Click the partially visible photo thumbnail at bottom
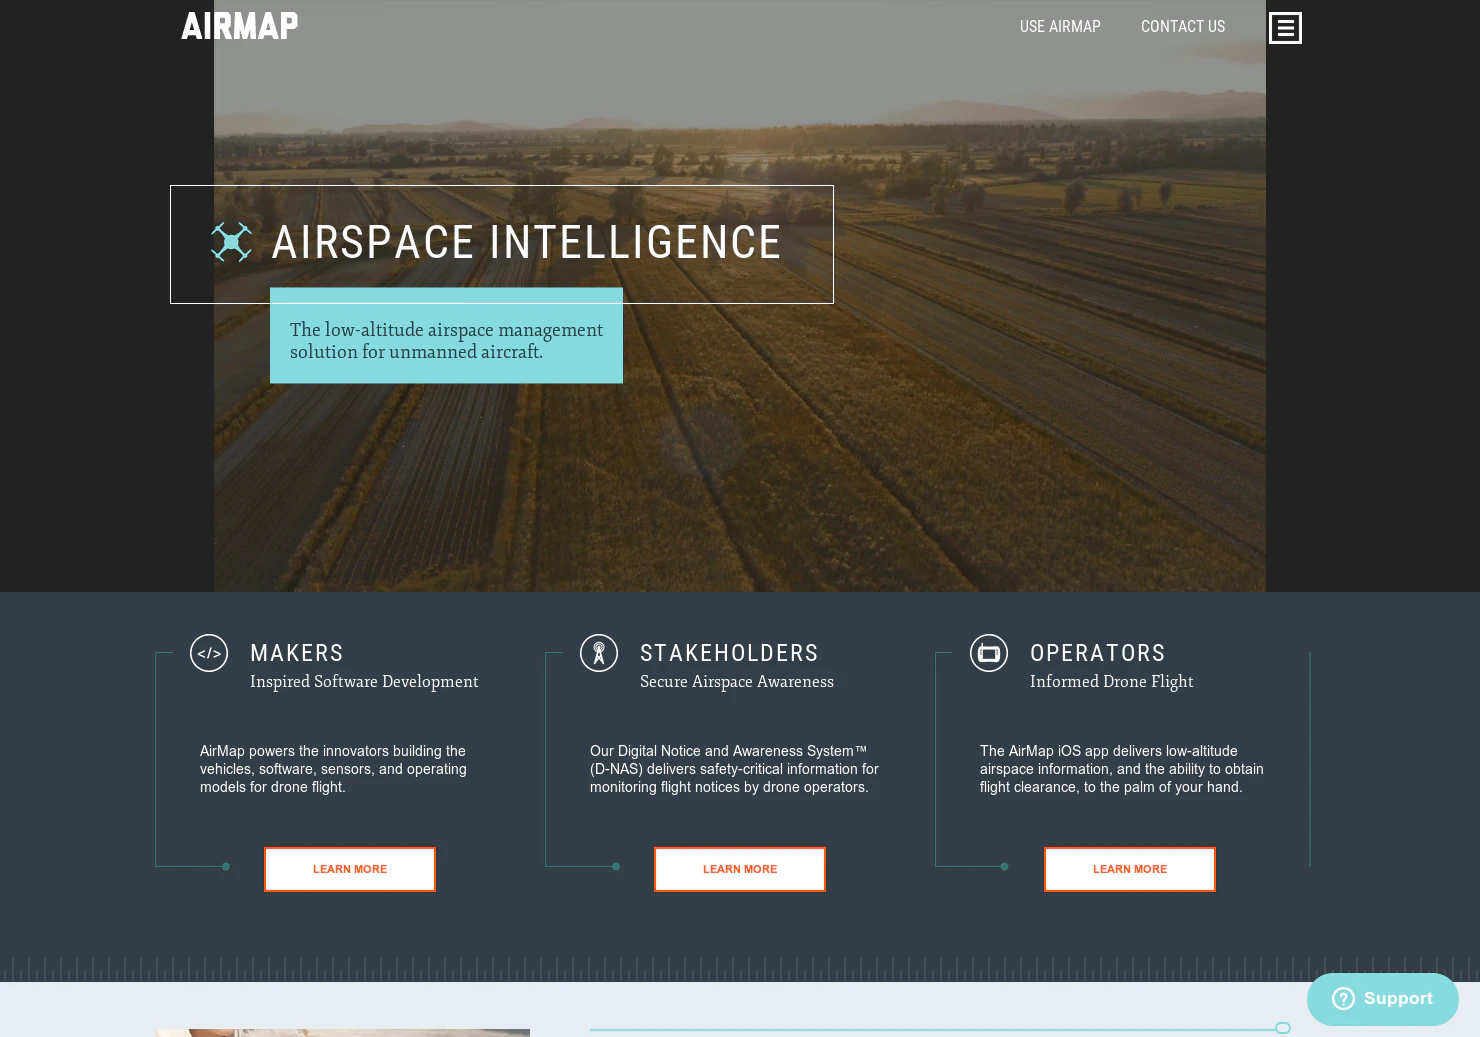1480x1037 pixels. (342, 1034)
